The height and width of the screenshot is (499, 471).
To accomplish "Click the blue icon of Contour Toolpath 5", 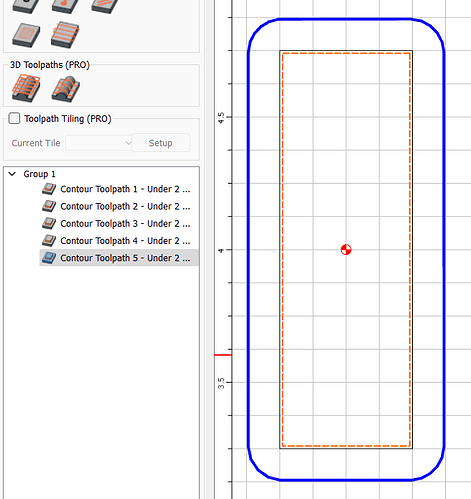I will click(x=49, y=258).
